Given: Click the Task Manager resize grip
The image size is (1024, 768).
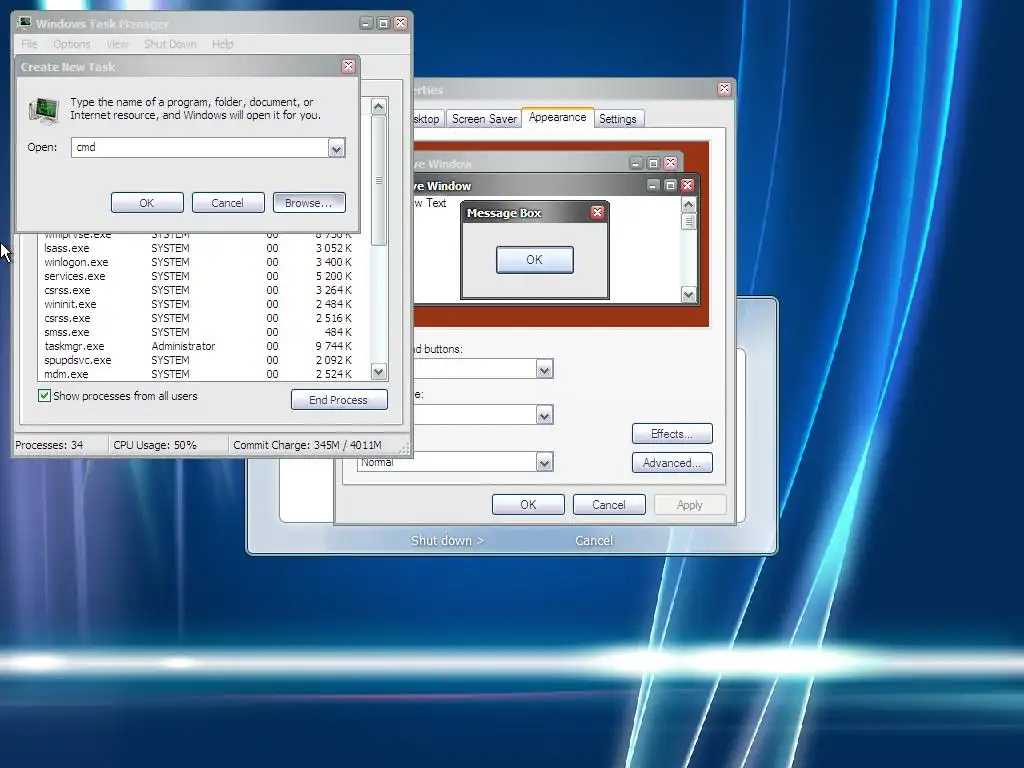Looking at the screenshot, I should pos(405,449).
